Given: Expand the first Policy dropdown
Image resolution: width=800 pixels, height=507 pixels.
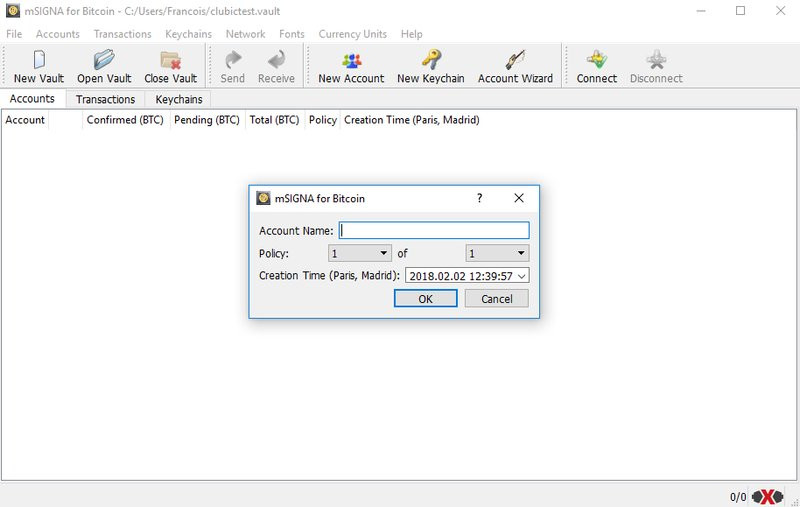Looking at the screenshot, I should tap(360, 253).
